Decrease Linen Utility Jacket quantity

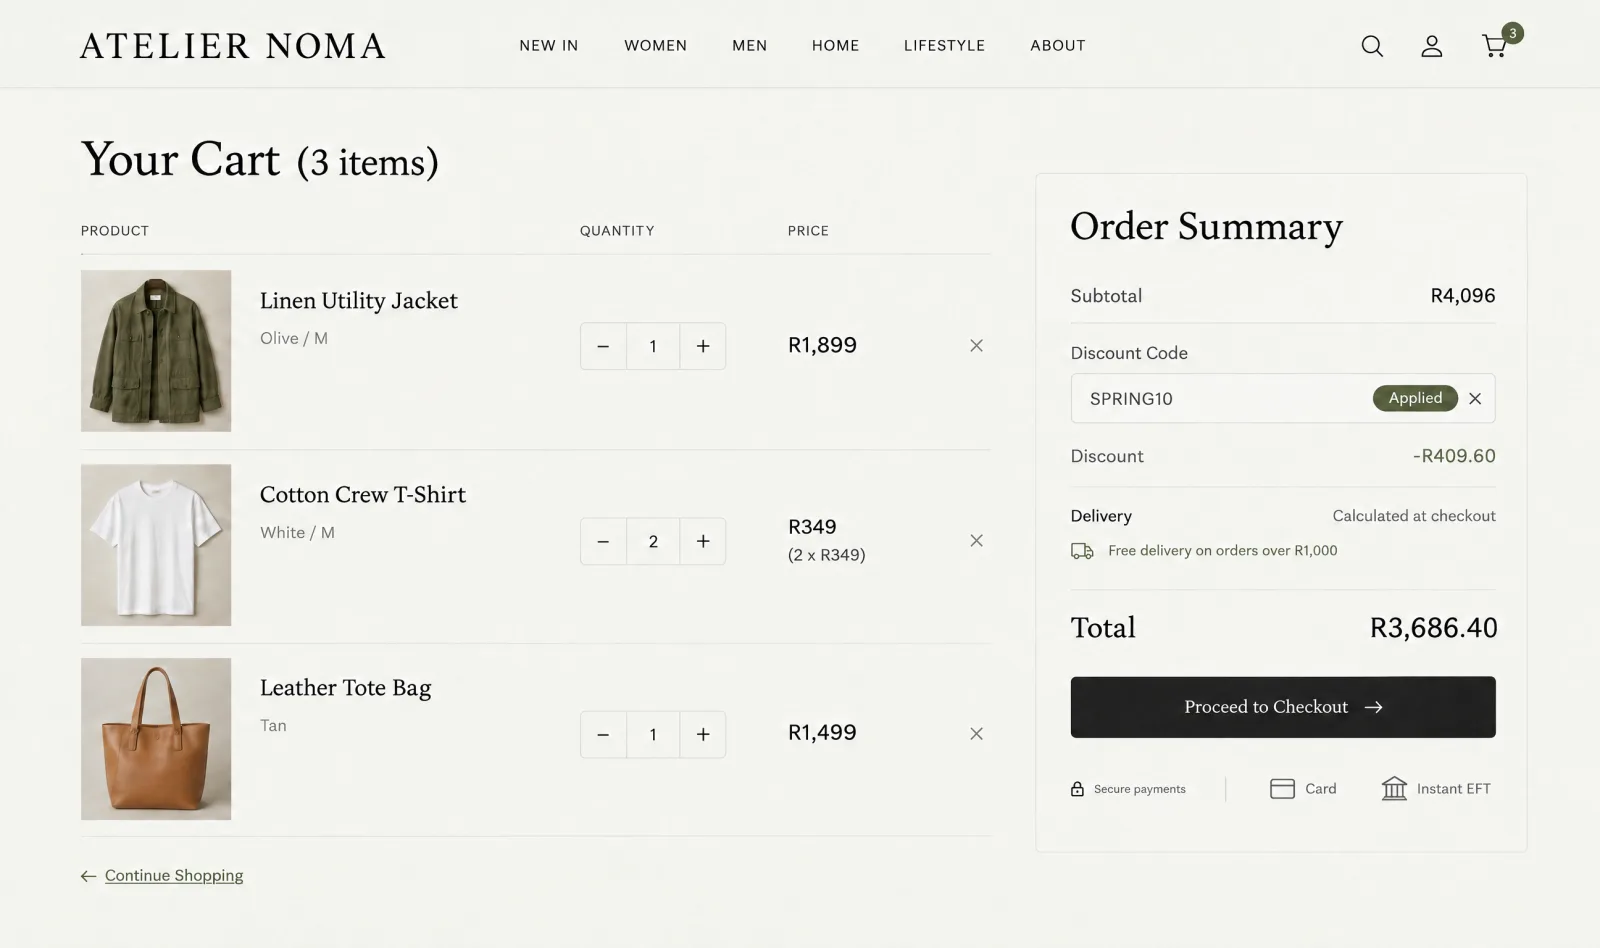pyautogui.click(x=603, y=346)
